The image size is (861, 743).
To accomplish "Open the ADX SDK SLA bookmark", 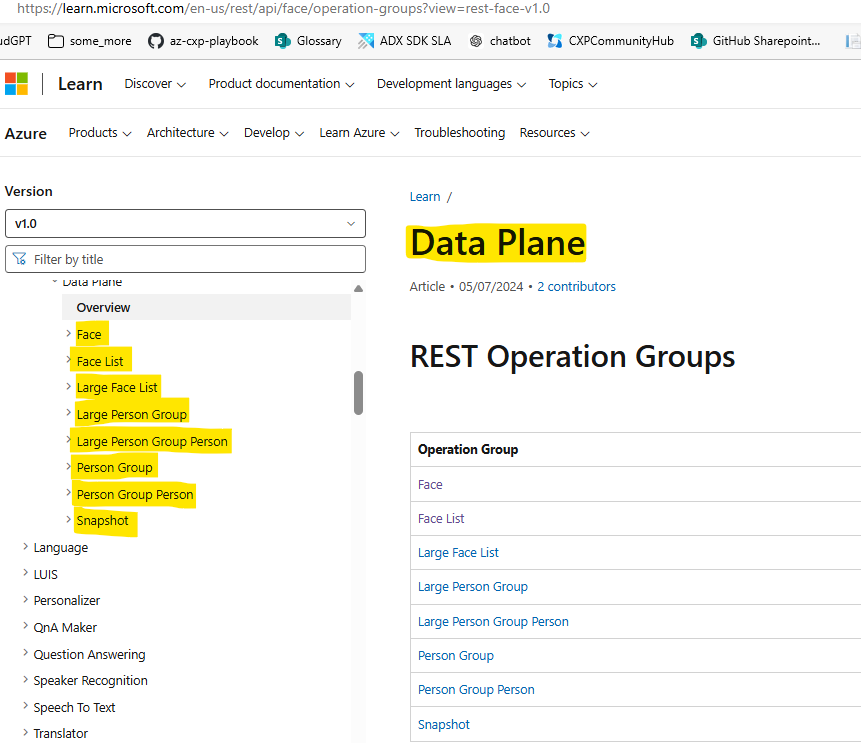I will pyautogui.click(x=405, y=41).
